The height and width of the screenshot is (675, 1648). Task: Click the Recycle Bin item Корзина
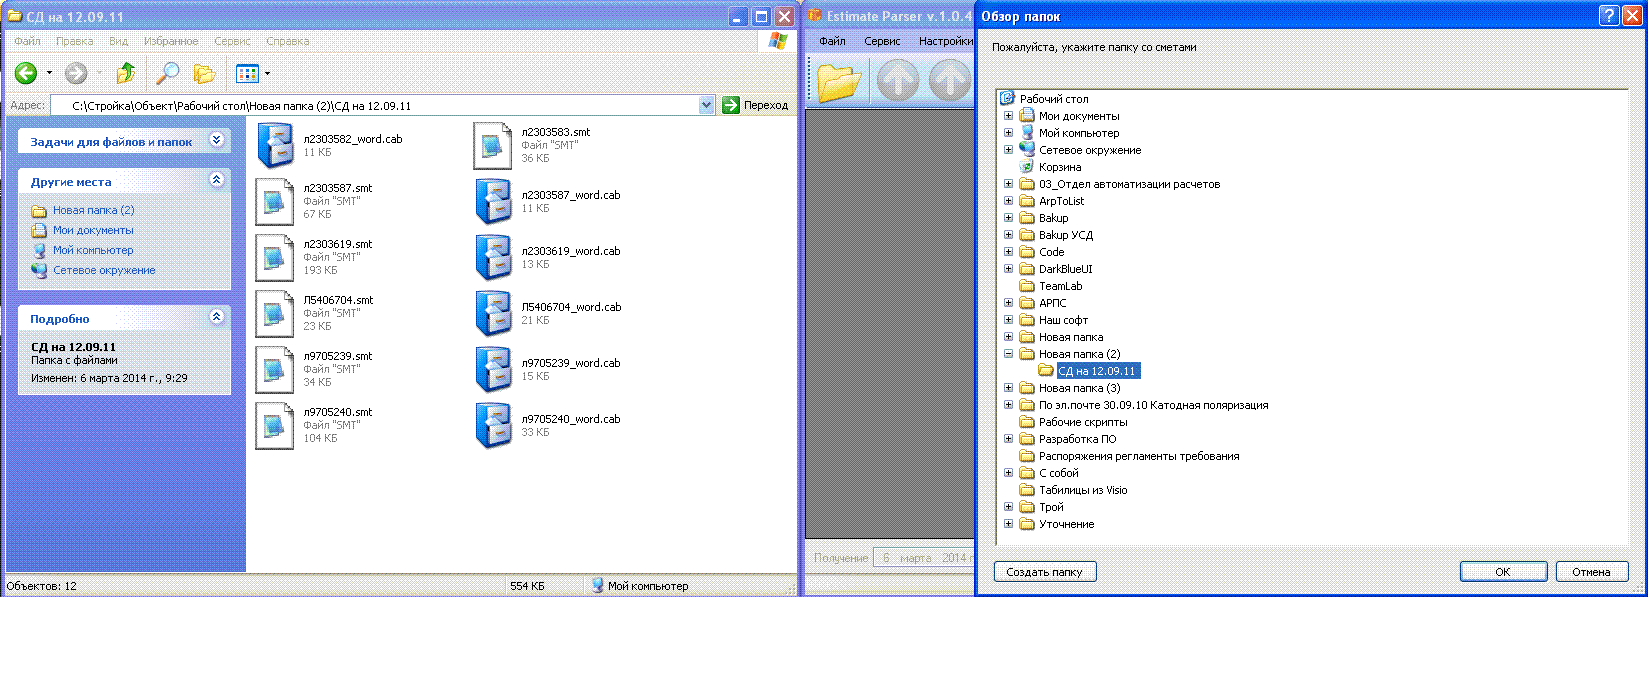(x=1059, y=167)
